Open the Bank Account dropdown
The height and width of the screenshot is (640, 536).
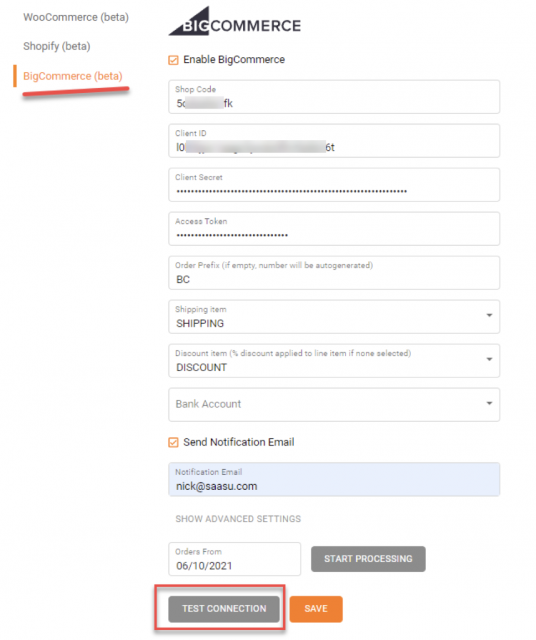(334, 405)
